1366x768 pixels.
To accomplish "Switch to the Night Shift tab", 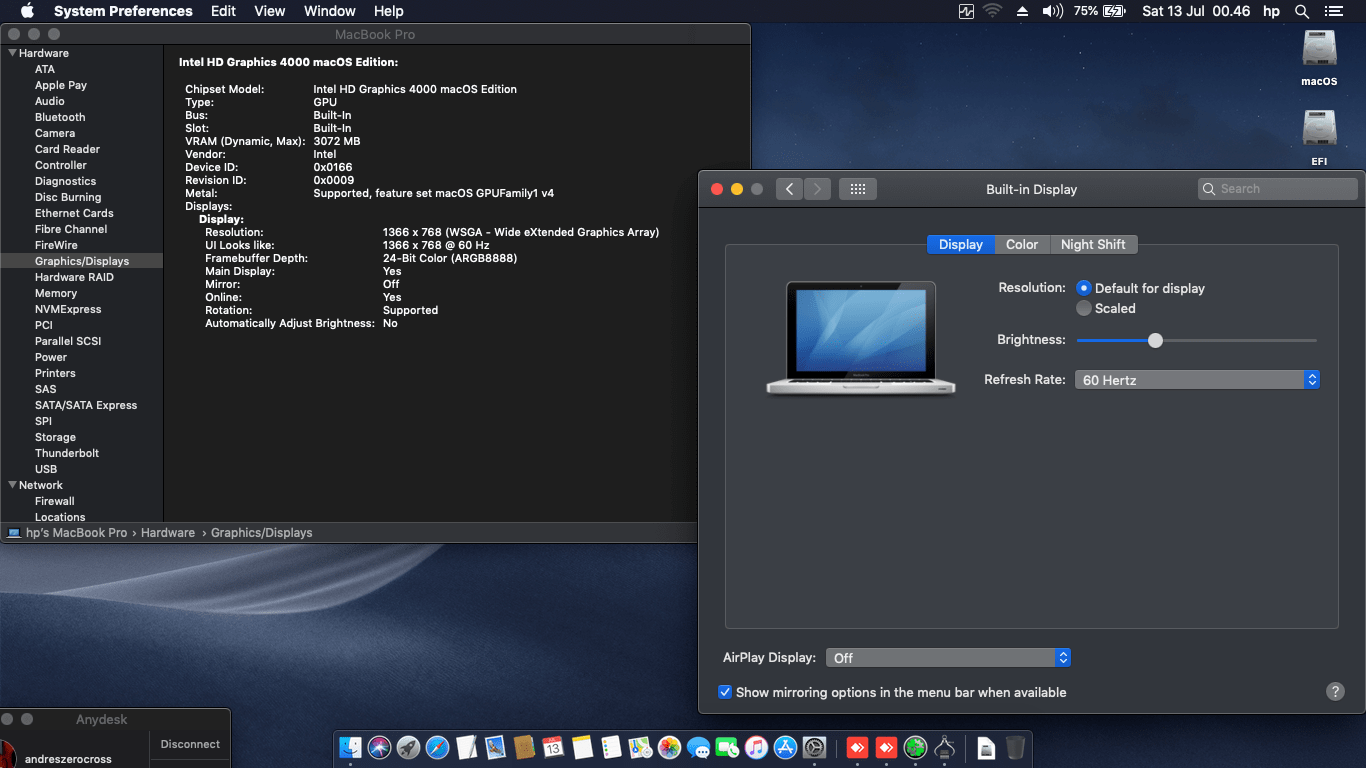I will (1094, 244).
